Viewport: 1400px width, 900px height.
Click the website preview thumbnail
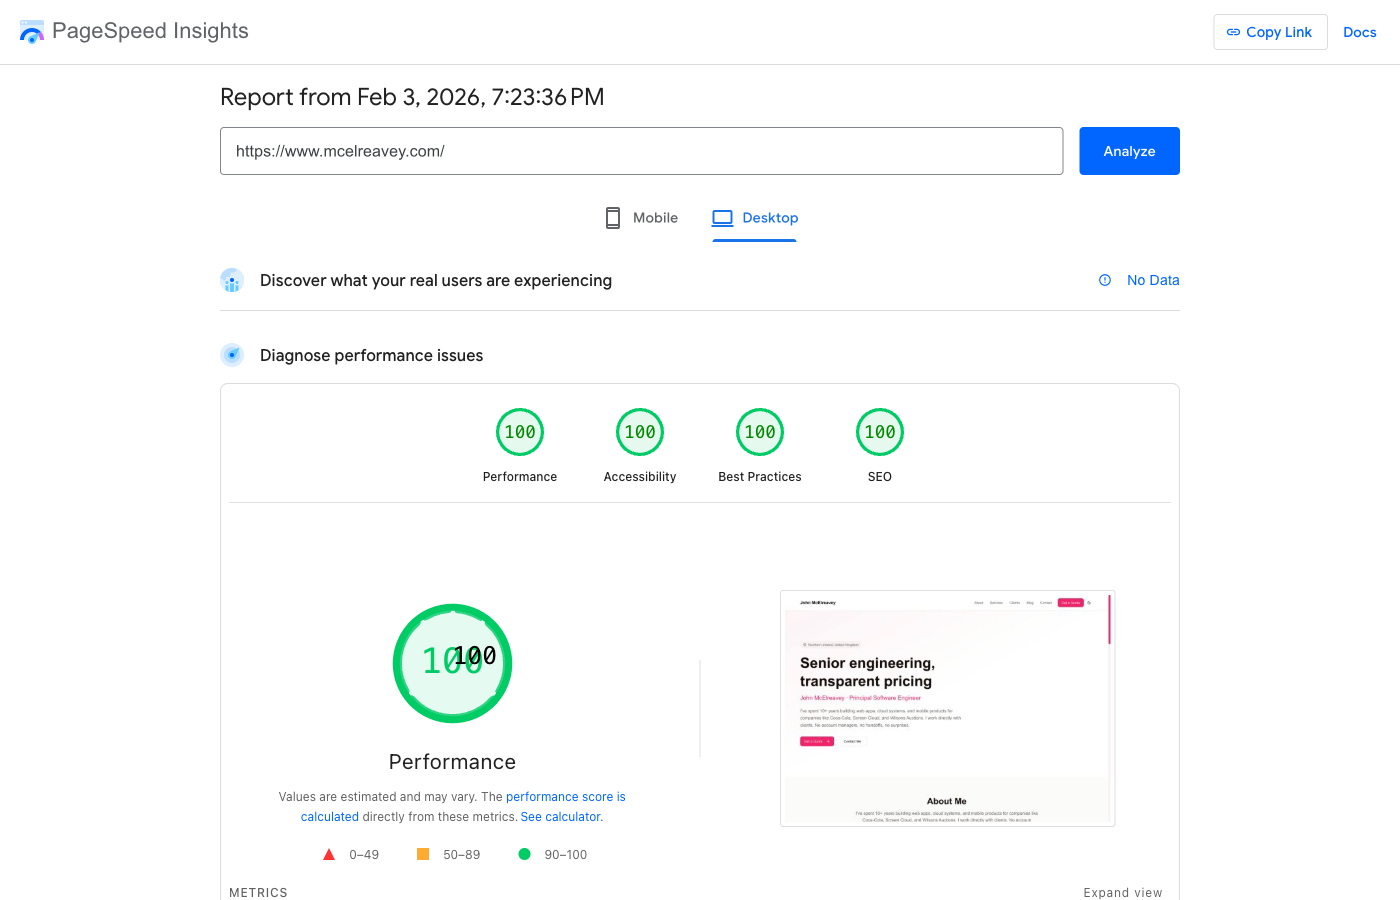coord(947,707)
